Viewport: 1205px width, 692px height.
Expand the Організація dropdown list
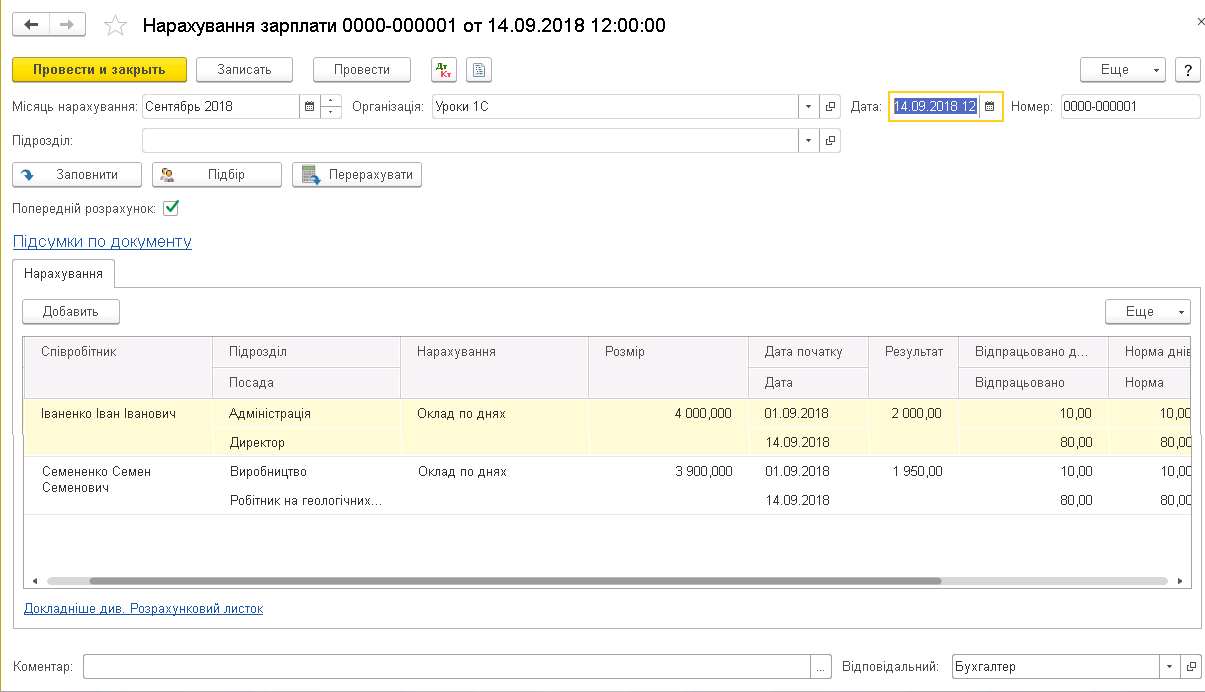(x=808, y=106)
